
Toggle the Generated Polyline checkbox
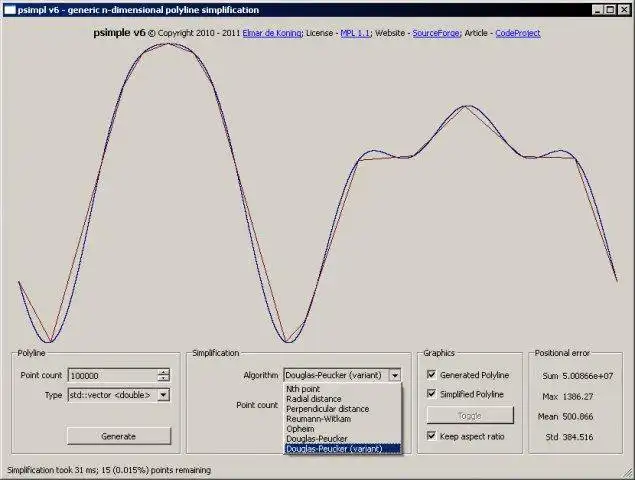tap(432, 375)
